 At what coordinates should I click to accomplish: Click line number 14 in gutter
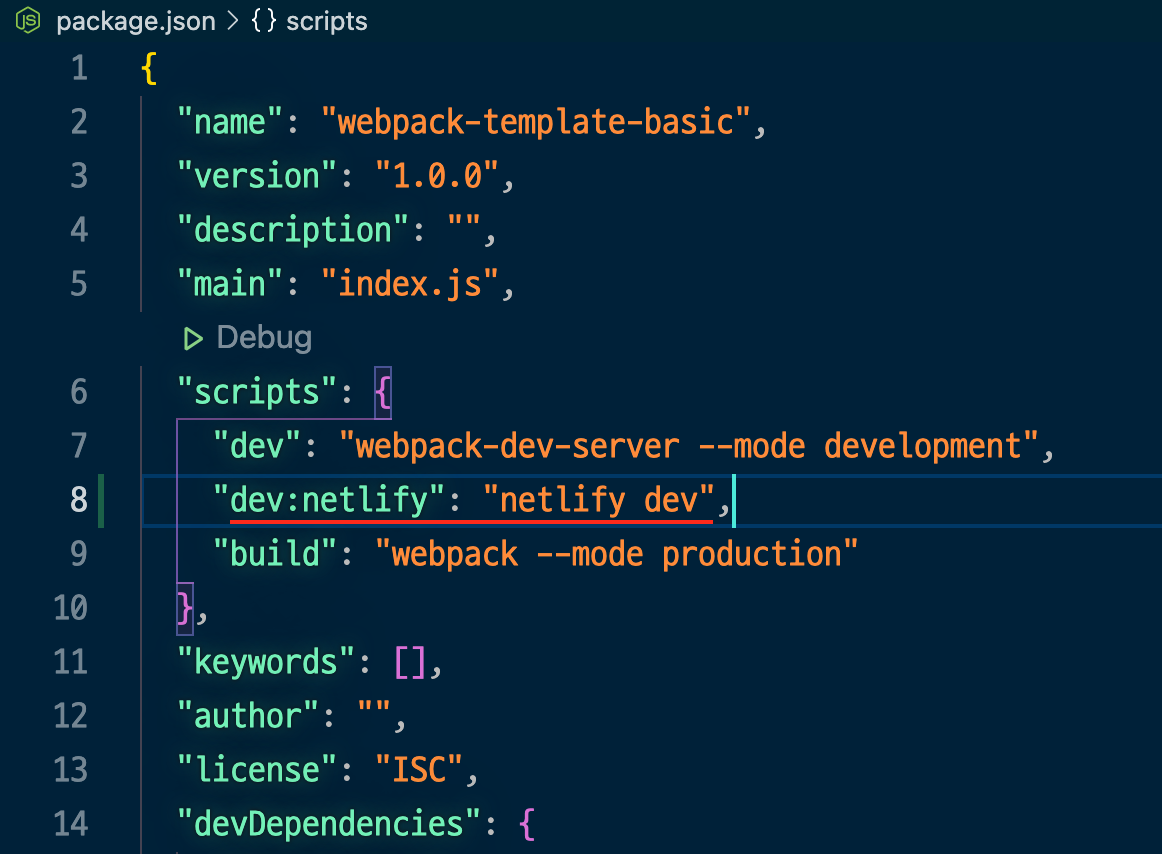click(70, 824)
